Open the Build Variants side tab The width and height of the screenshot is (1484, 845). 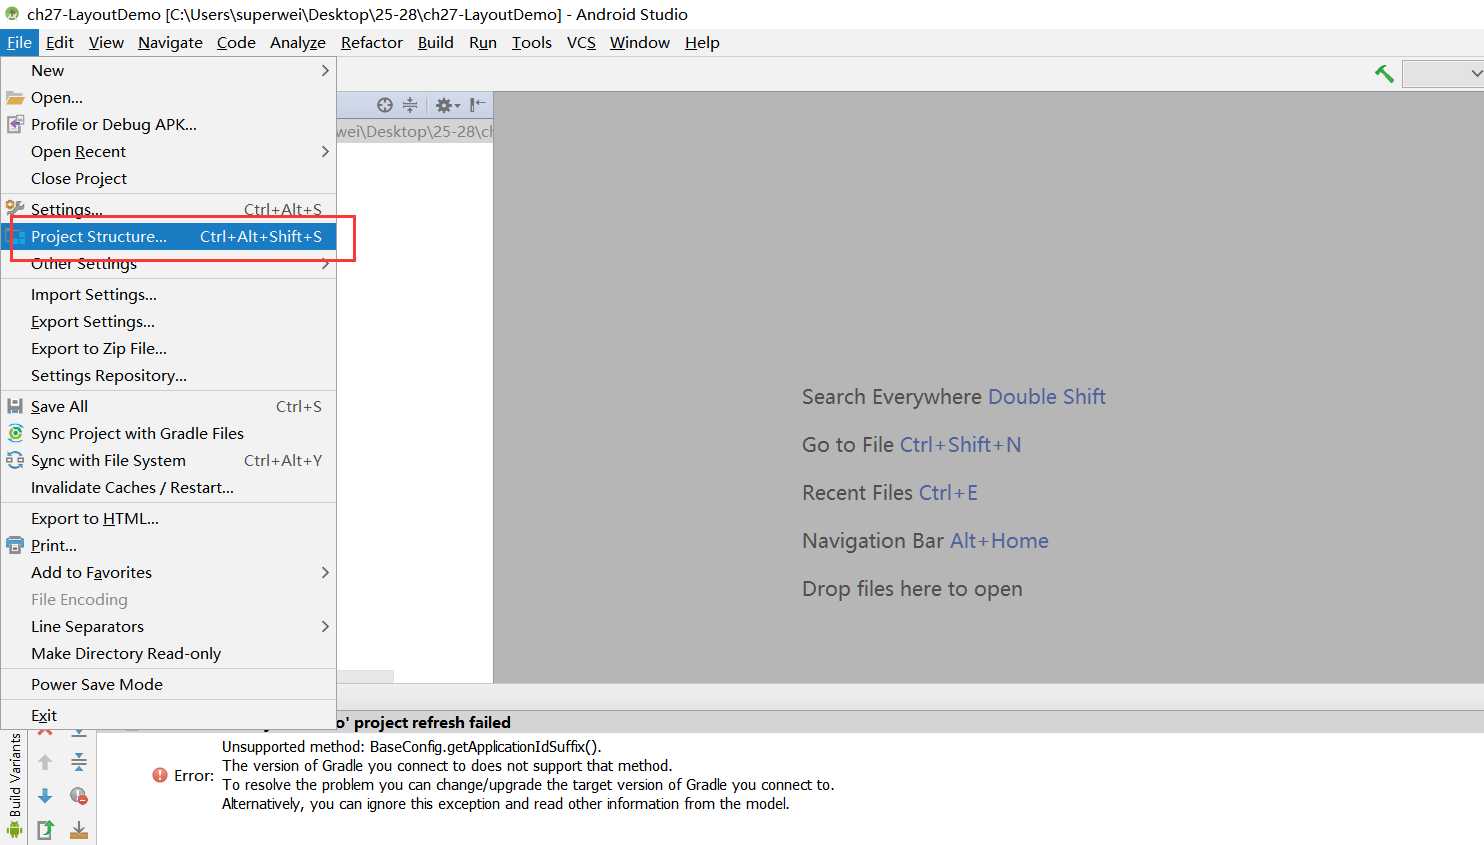point(14,775)
